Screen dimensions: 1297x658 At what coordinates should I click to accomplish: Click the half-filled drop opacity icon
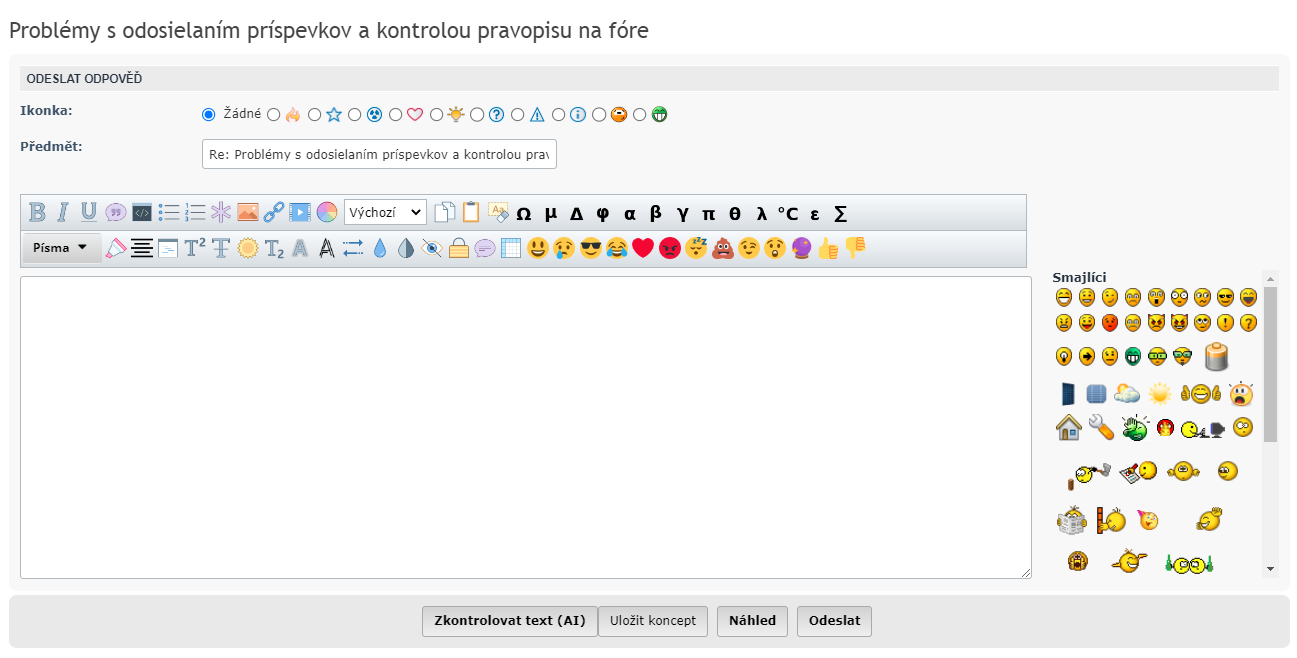405,248
